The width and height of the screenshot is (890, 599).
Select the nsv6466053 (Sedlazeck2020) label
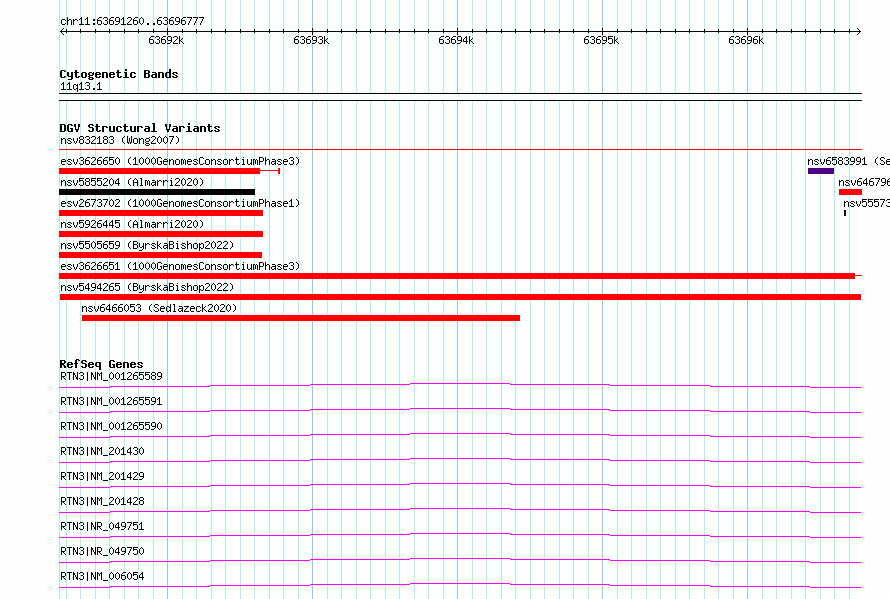point(159,308)
